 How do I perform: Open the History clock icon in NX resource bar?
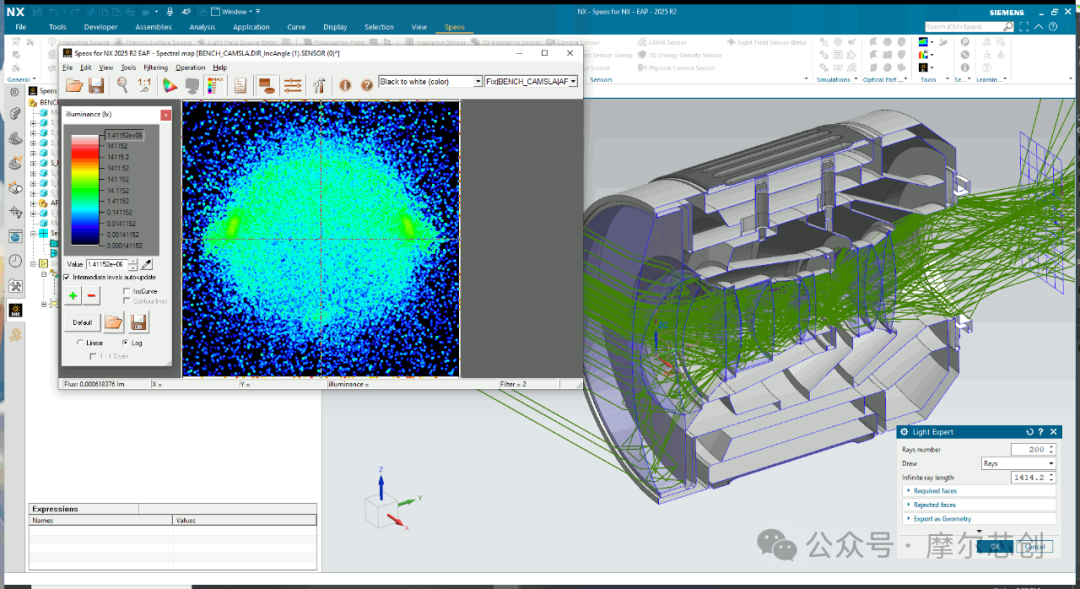point(15,261)
